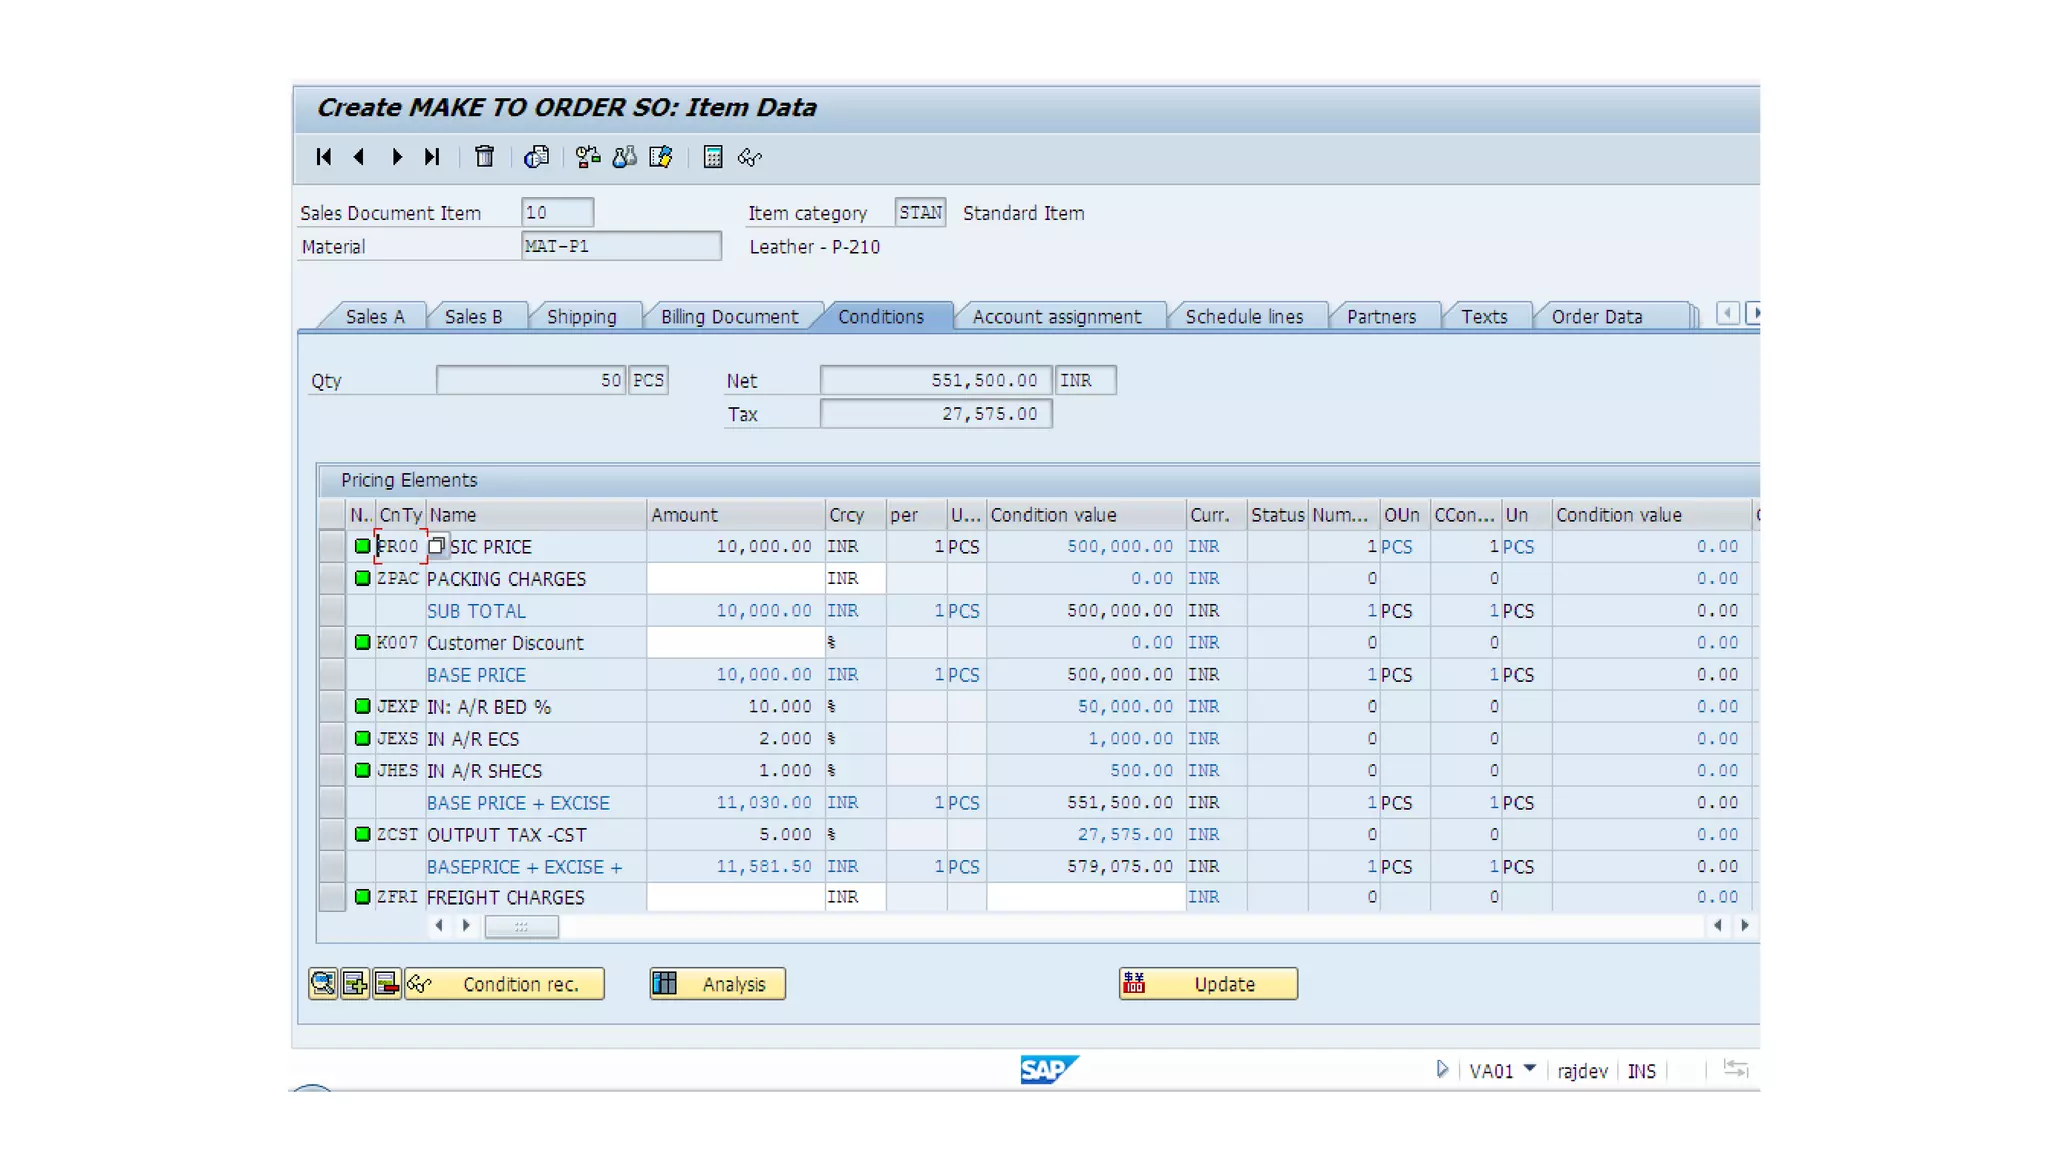Click the calculator icon in toolbar
Screen dimensions: 2048x1170
712,157
